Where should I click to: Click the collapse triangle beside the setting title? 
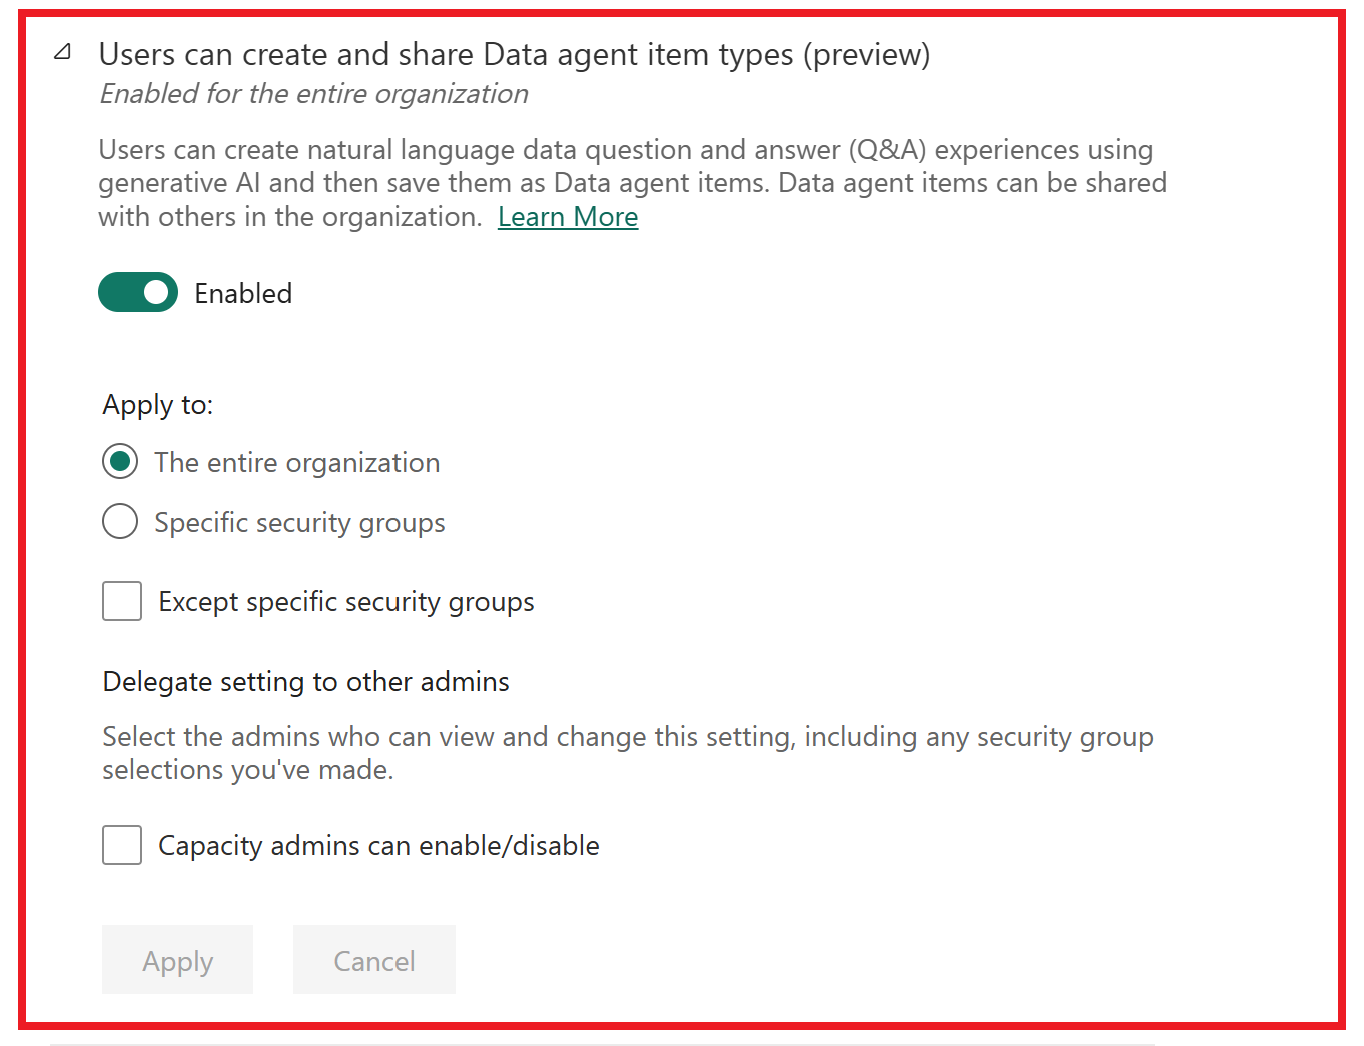(62, 53)
